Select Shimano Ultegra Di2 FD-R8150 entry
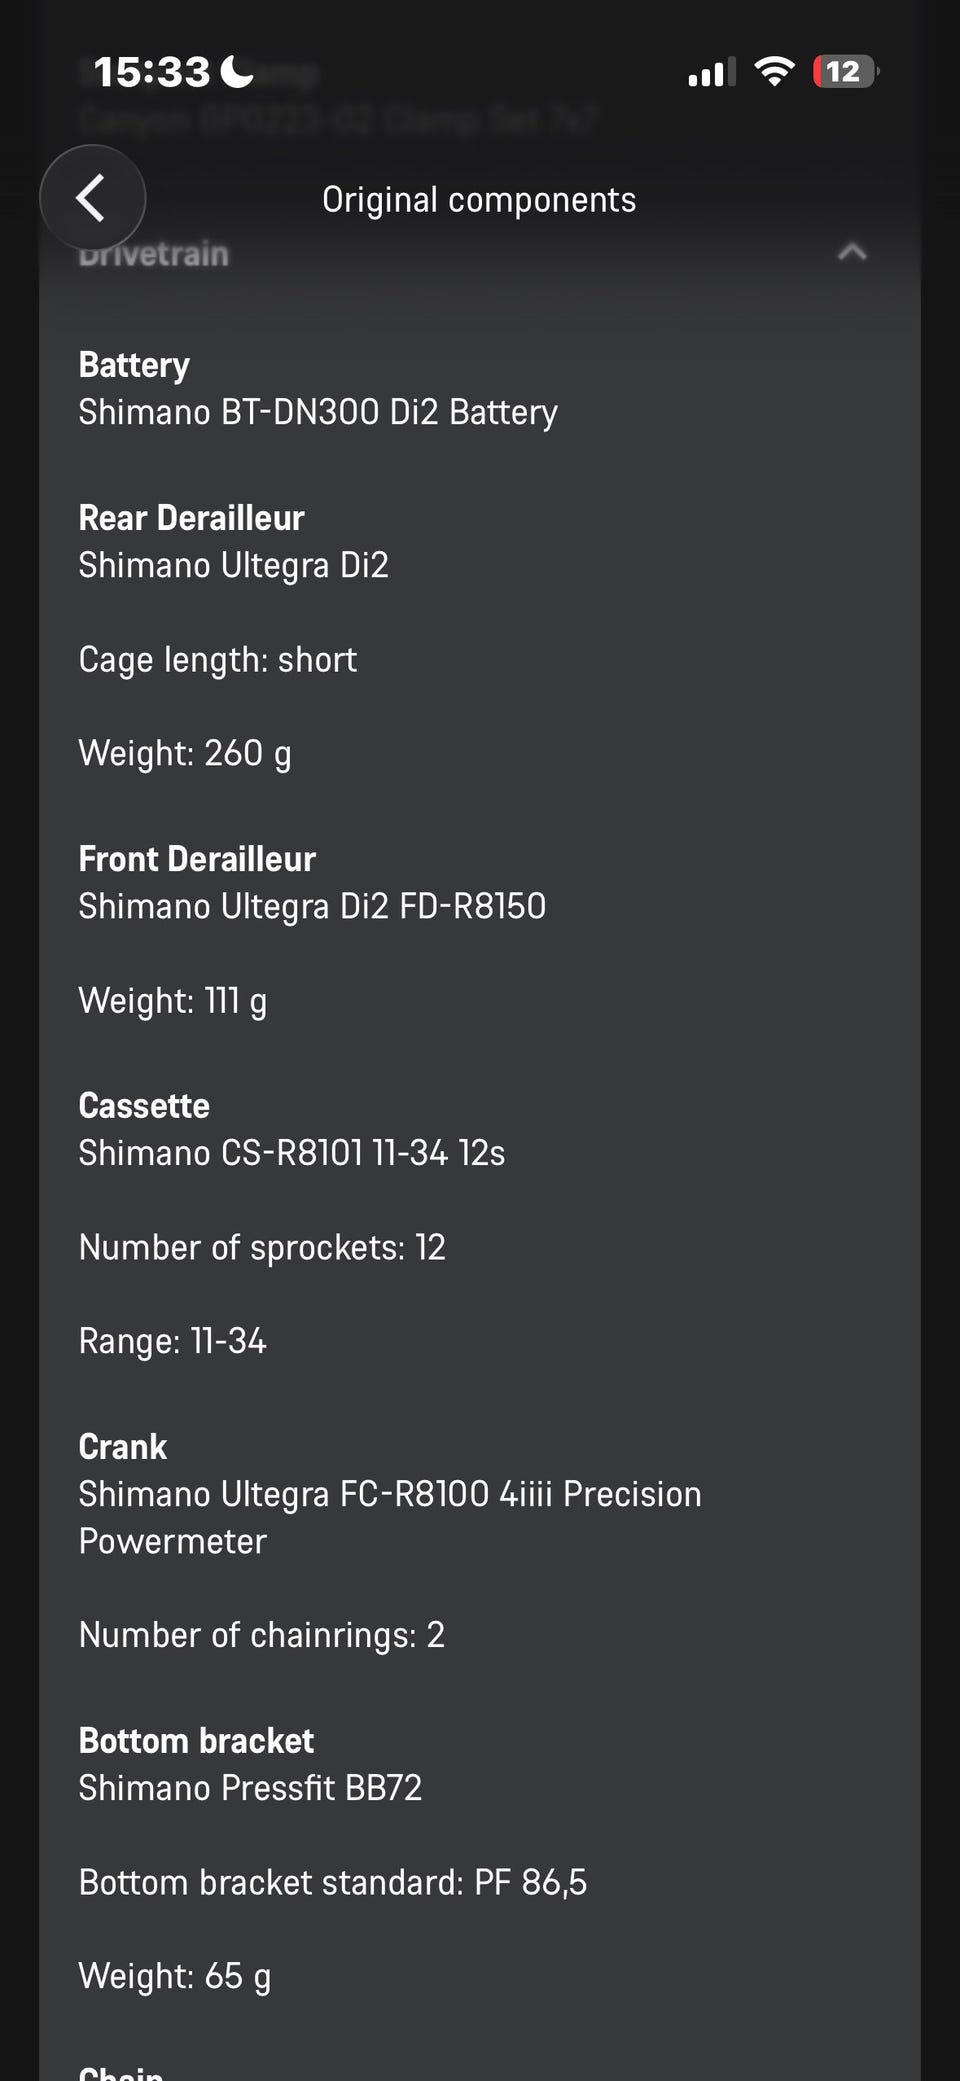960x2081 pixels. [312, 906]
